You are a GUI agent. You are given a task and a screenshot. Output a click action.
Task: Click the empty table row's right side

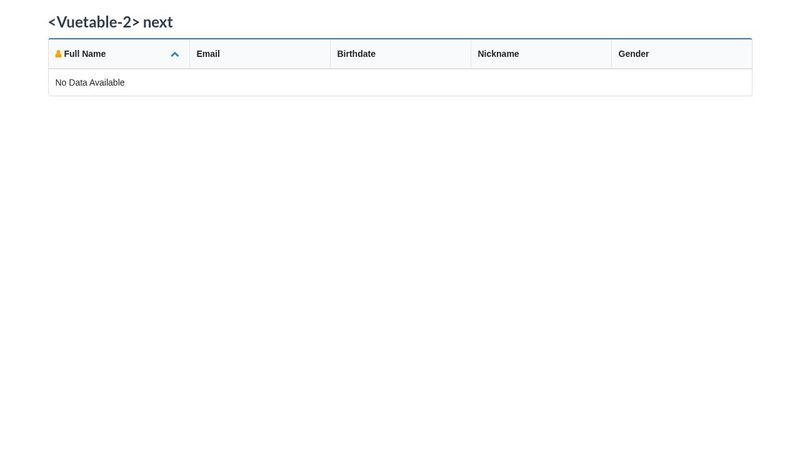click(x=650, y=83)
